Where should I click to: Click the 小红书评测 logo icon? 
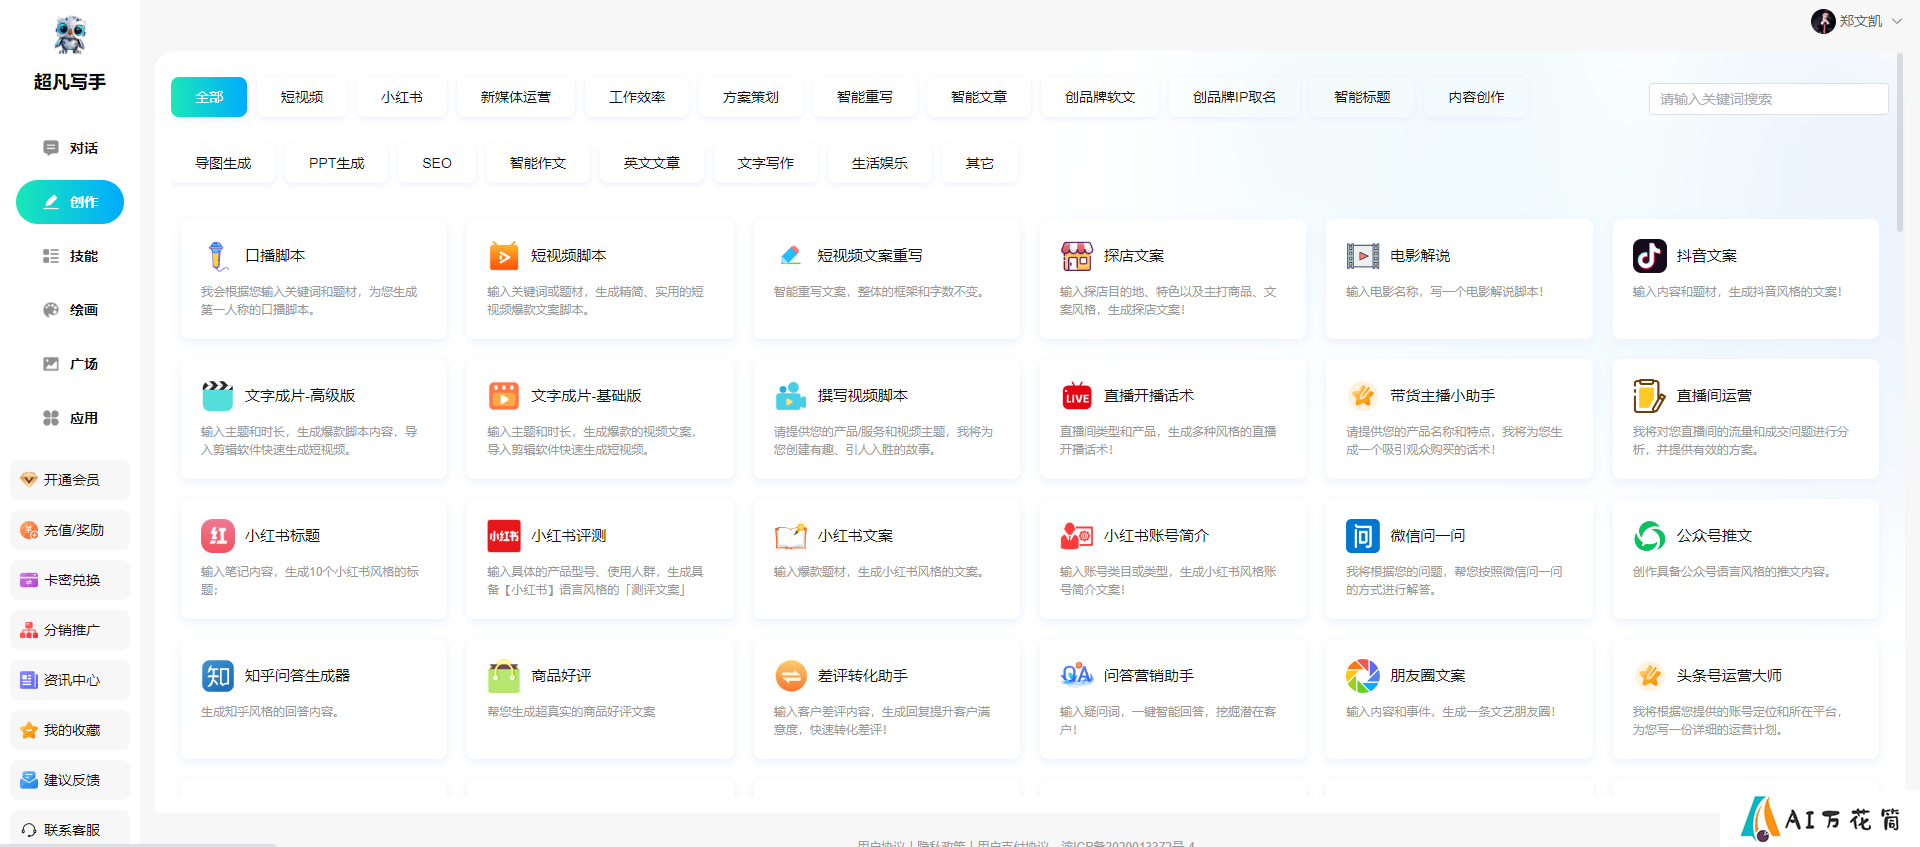pyautogui.click(x=504, y=536)
